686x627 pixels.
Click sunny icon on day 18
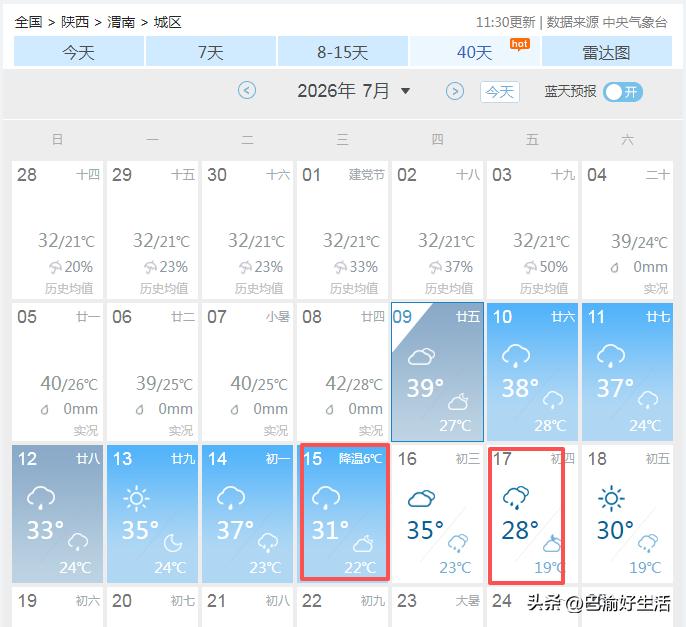click(611, 498)
